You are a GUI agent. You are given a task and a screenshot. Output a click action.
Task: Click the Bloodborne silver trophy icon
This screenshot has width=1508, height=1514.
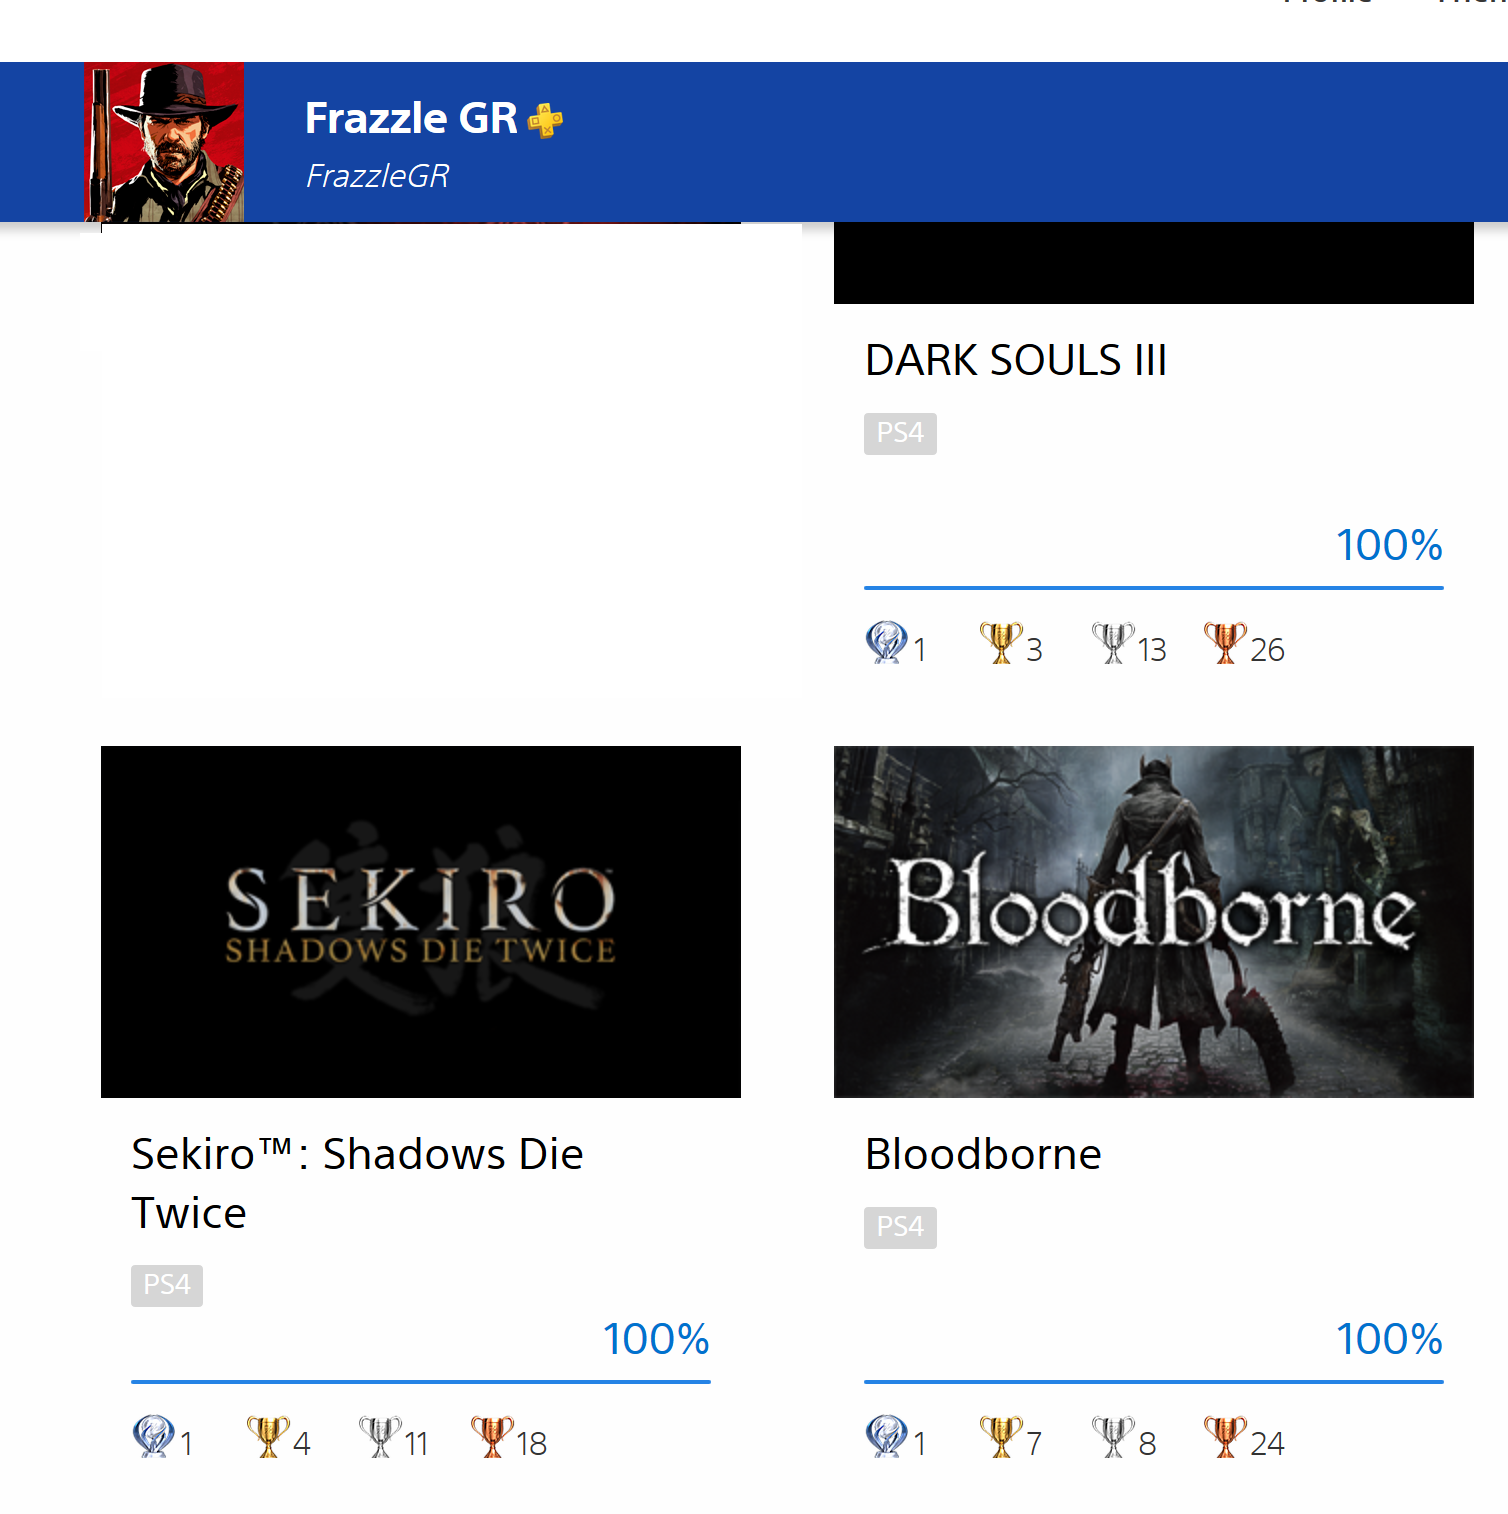[1112, 1436]
